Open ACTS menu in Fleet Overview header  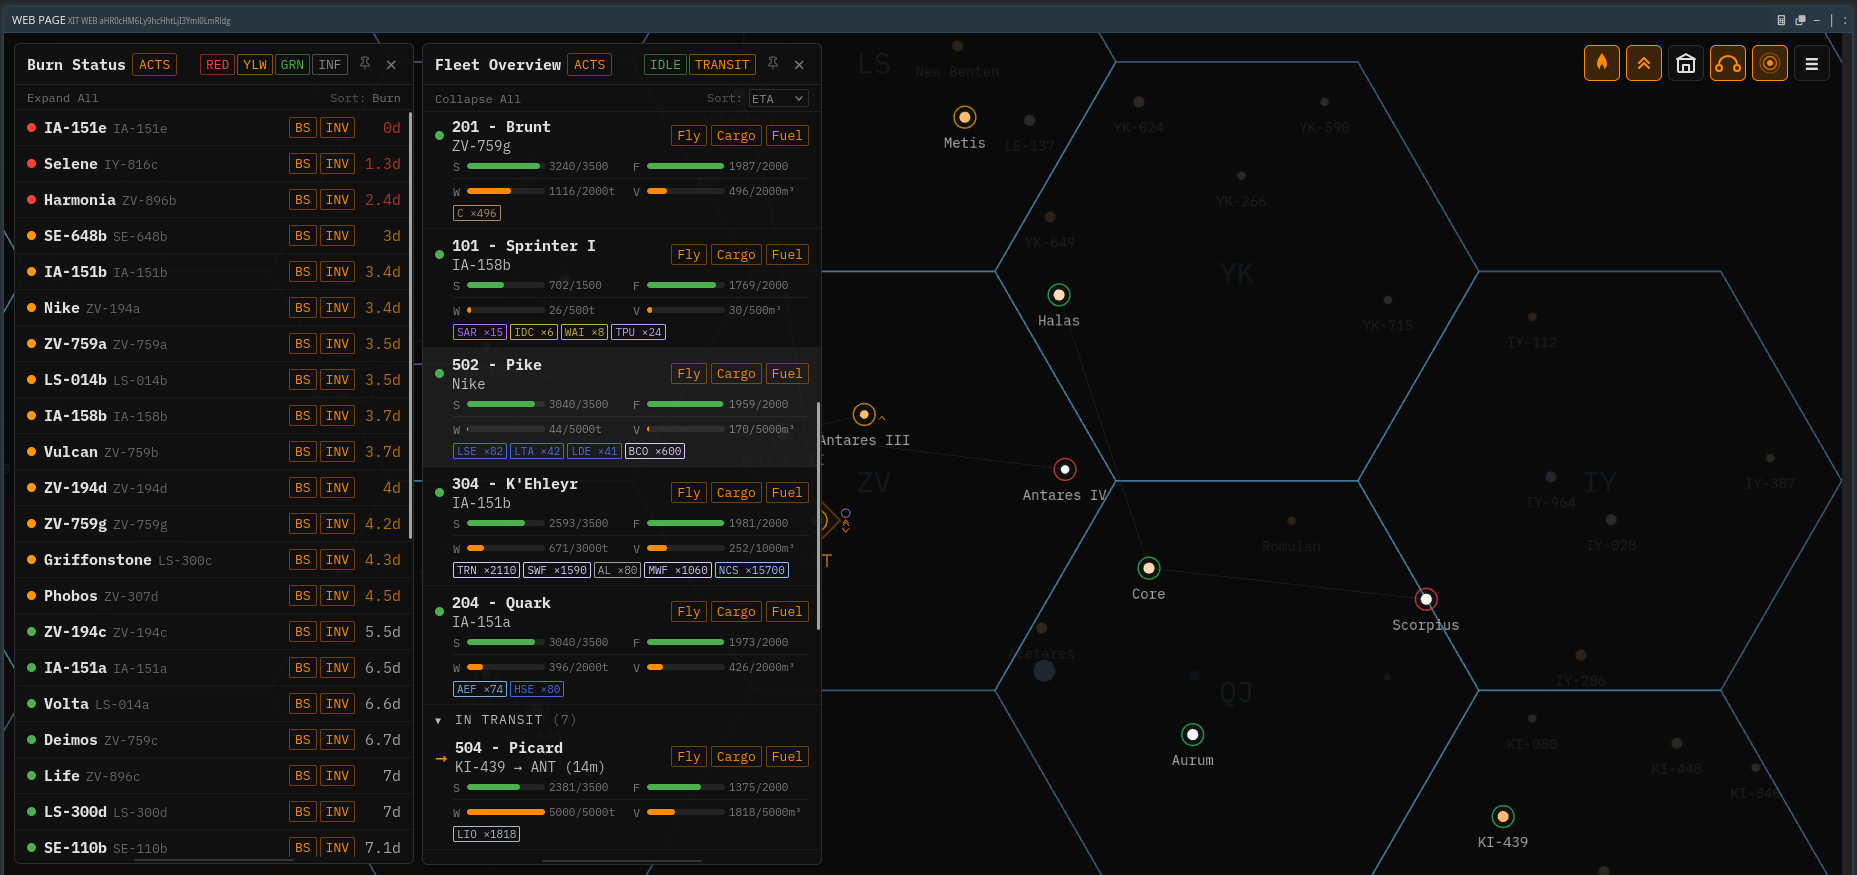coord(589,64)
